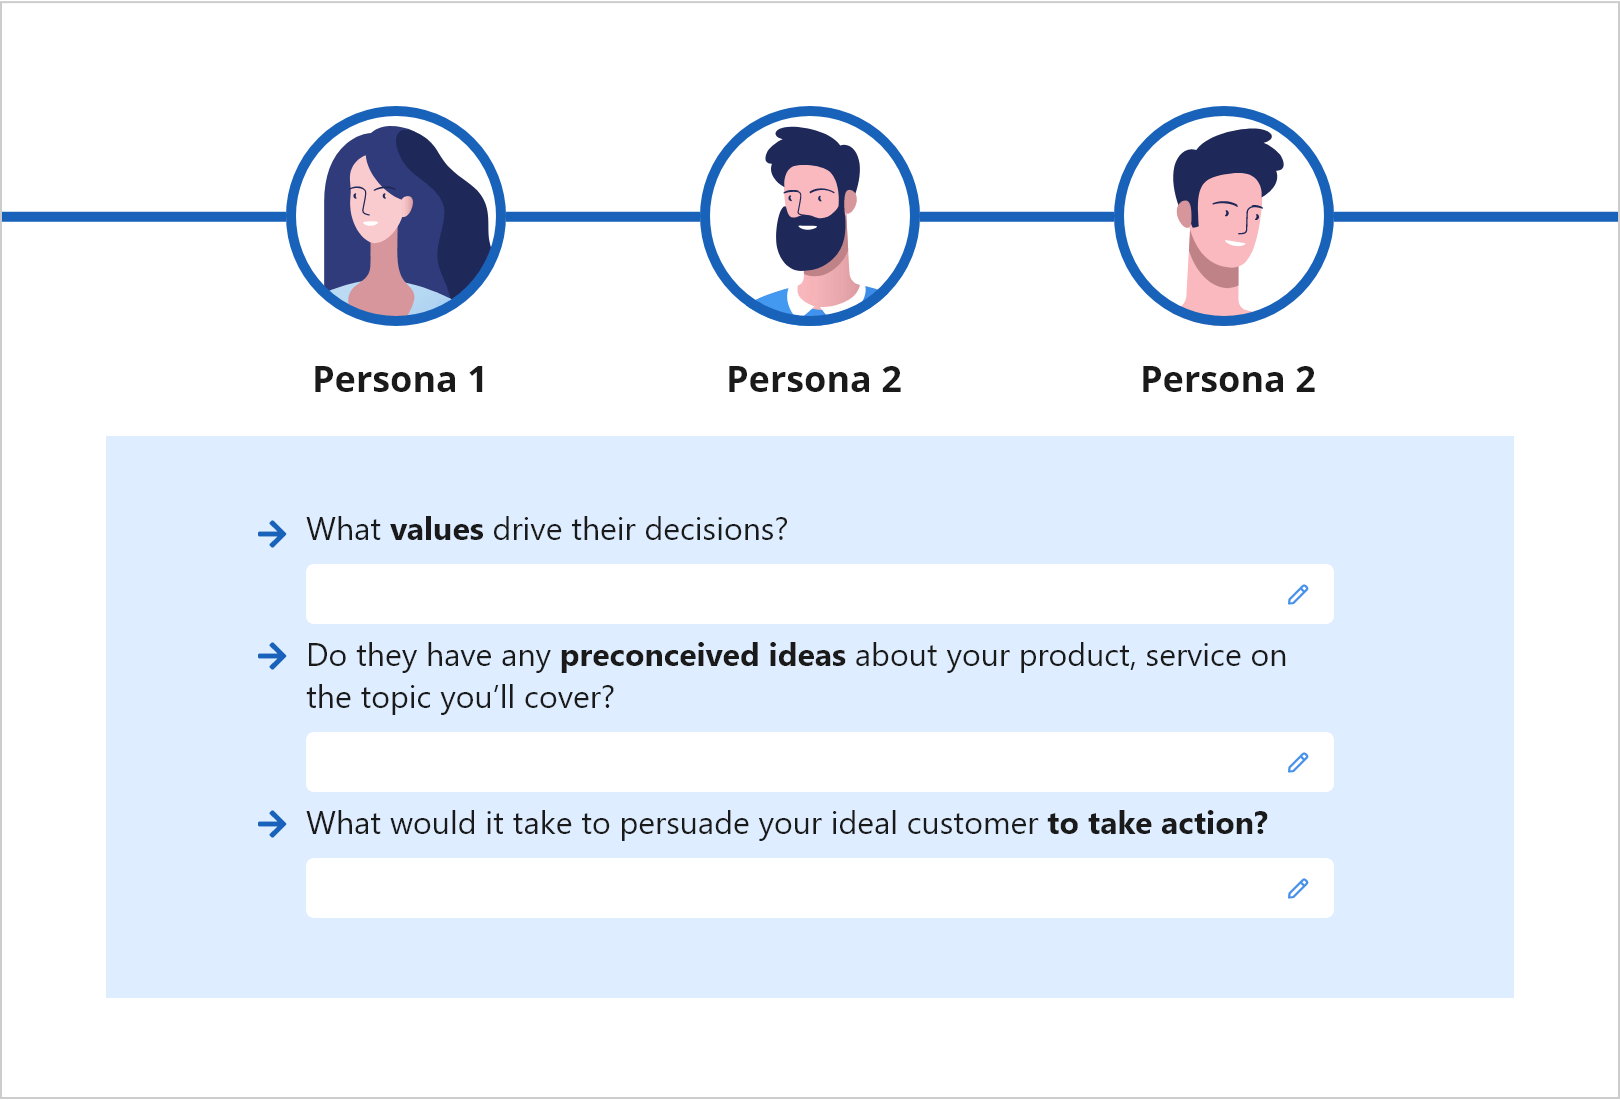Focus the take action answer input field

(x=820, y=888)
